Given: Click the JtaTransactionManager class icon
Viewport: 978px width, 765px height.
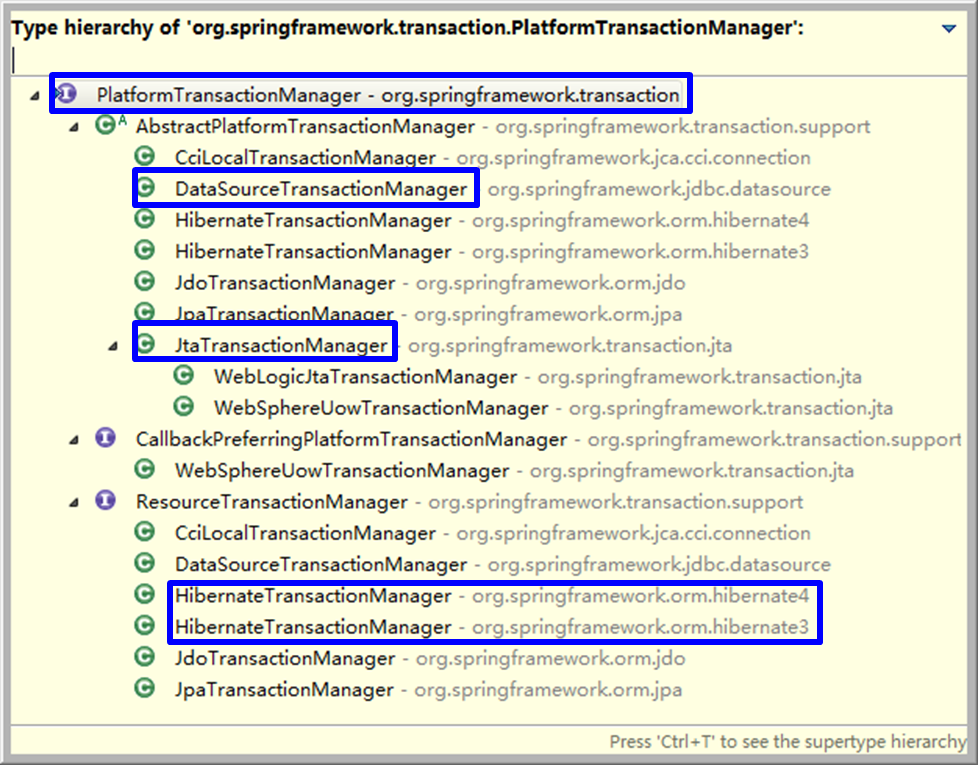Looking at the screenshot, I should (145, 344).
